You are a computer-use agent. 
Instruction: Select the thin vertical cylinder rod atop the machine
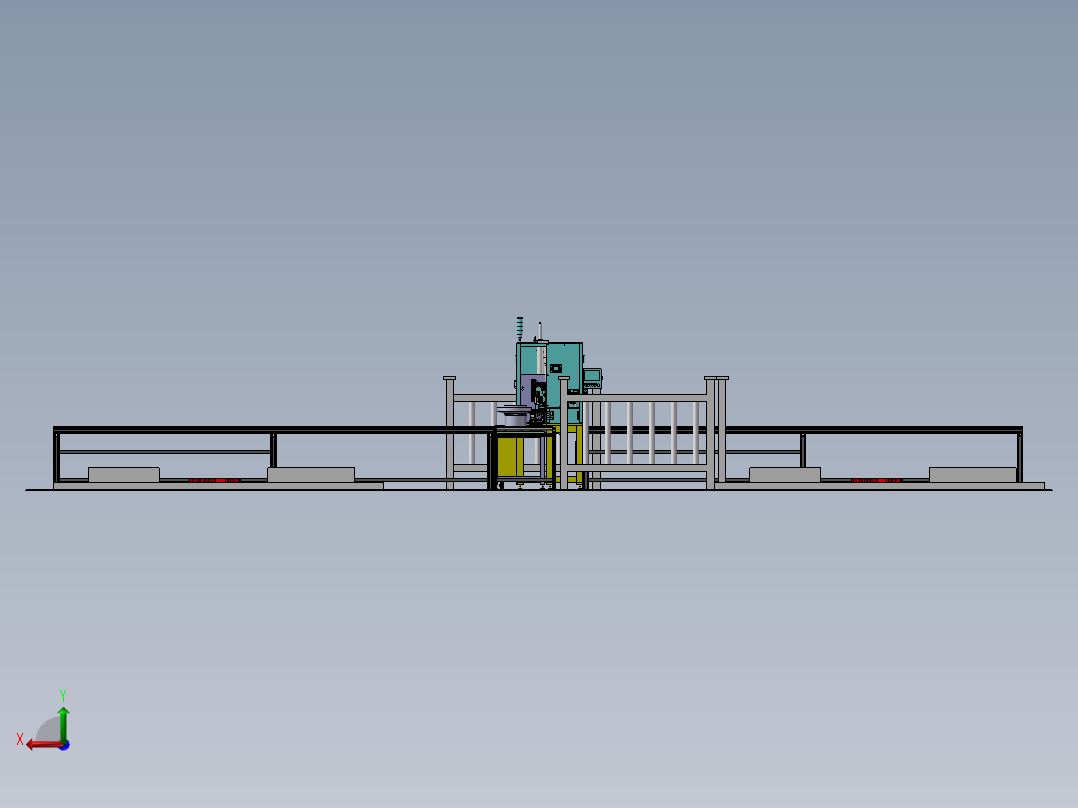coord(540,330)
